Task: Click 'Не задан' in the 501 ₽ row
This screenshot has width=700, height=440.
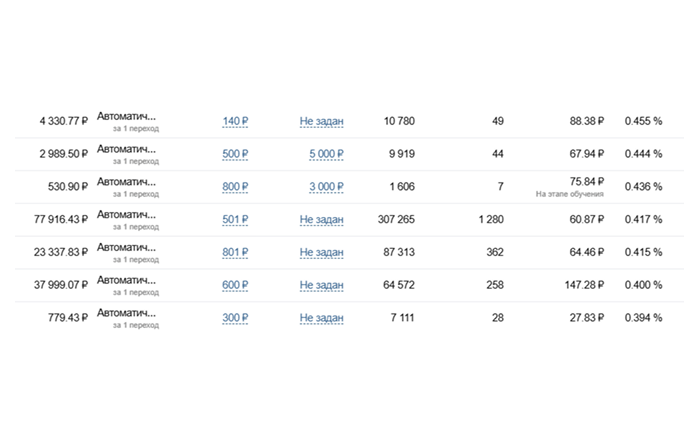Action: 321,220
